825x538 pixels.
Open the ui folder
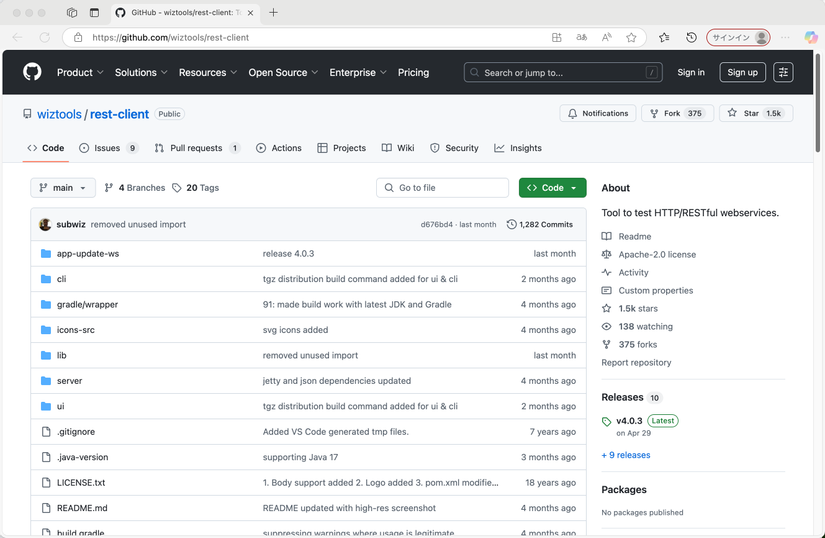point(61,406)
